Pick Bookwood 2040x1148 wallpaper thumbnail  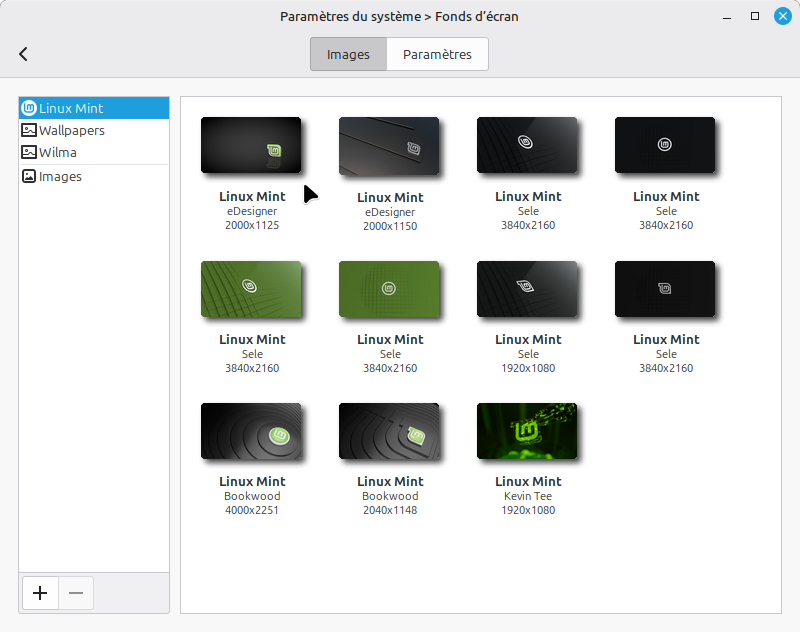389,431
